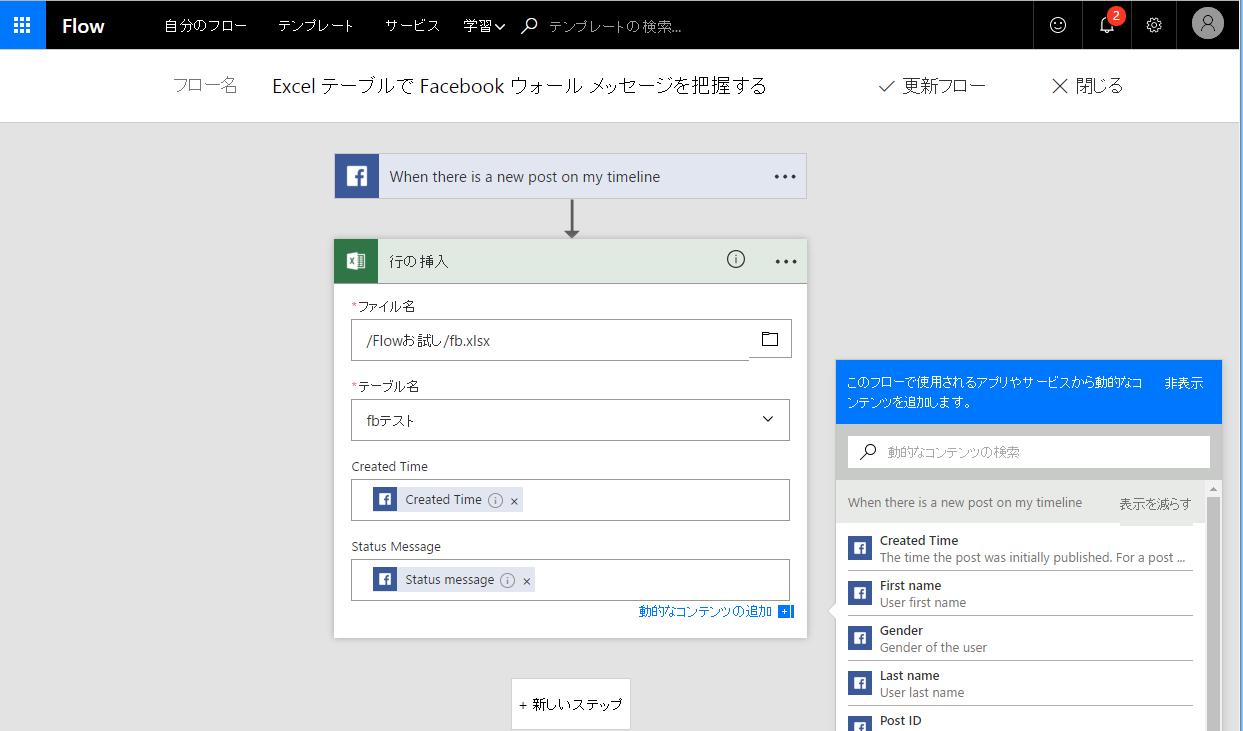
Task: Open the user profile avatar
Action: pyautogui.click(x=1208, y=24)
